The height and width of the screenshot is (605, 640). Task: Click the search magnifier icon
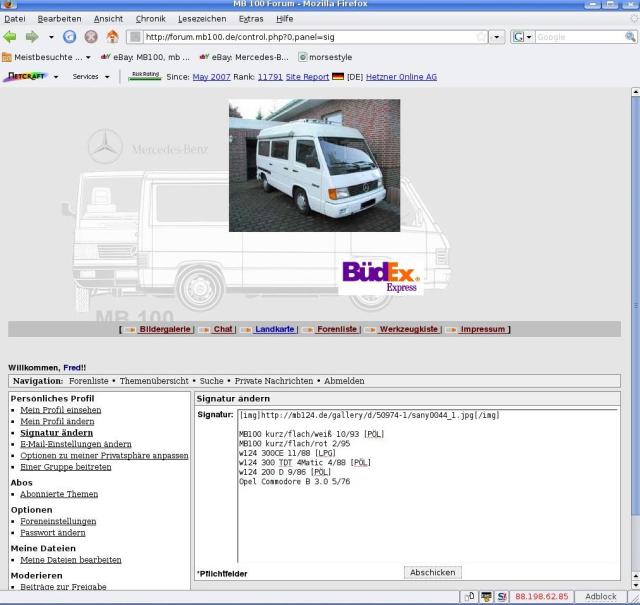[630, 37]
